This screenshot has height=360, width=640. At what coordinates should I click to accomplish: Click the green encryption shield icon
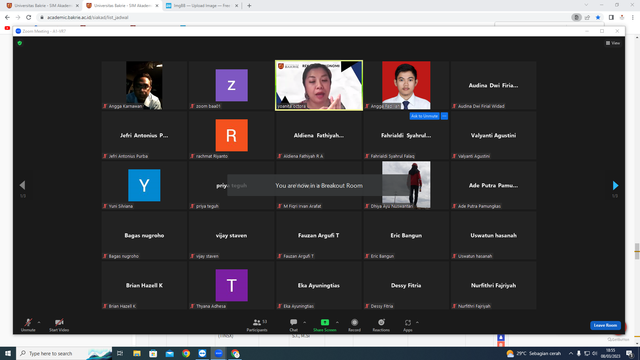(20, 43)
